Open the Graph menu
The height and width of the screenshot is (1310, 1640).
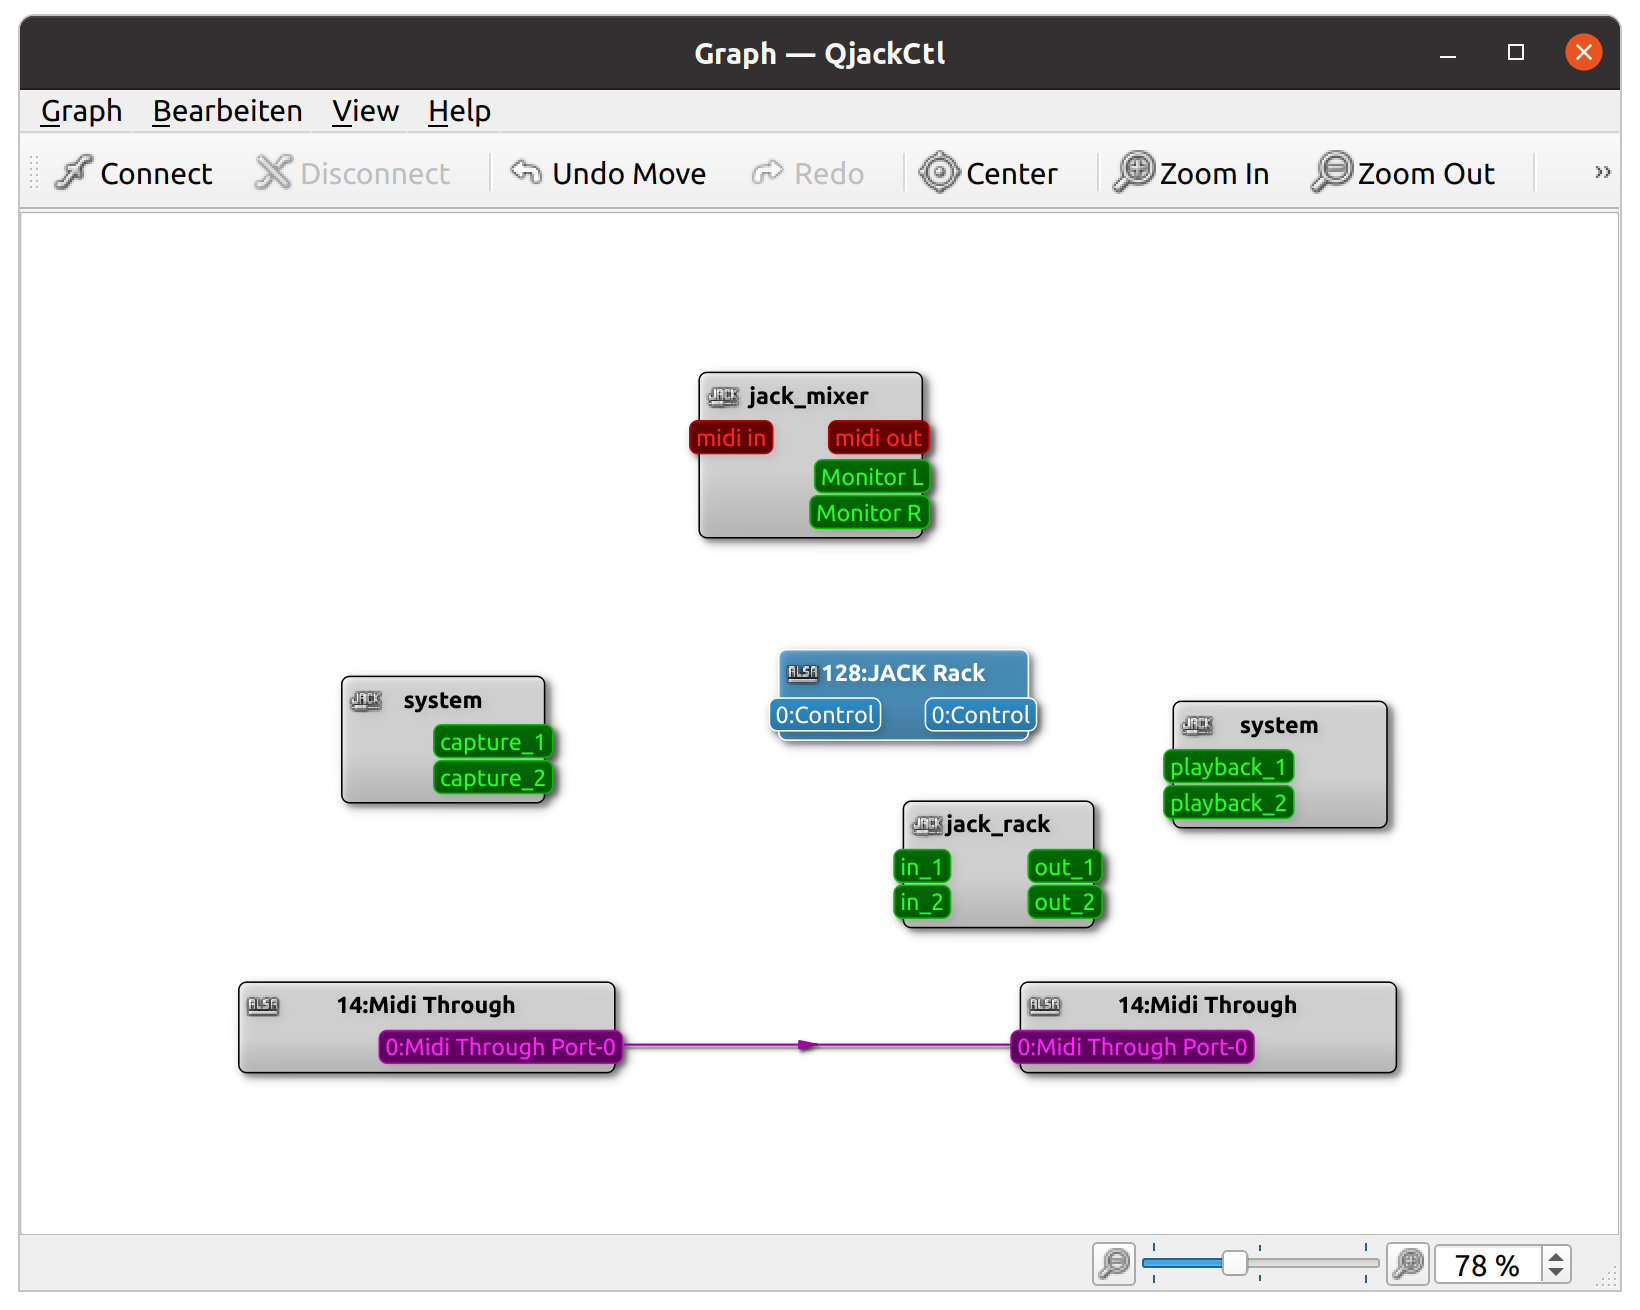pyautogui.click(x=80, y=111)
